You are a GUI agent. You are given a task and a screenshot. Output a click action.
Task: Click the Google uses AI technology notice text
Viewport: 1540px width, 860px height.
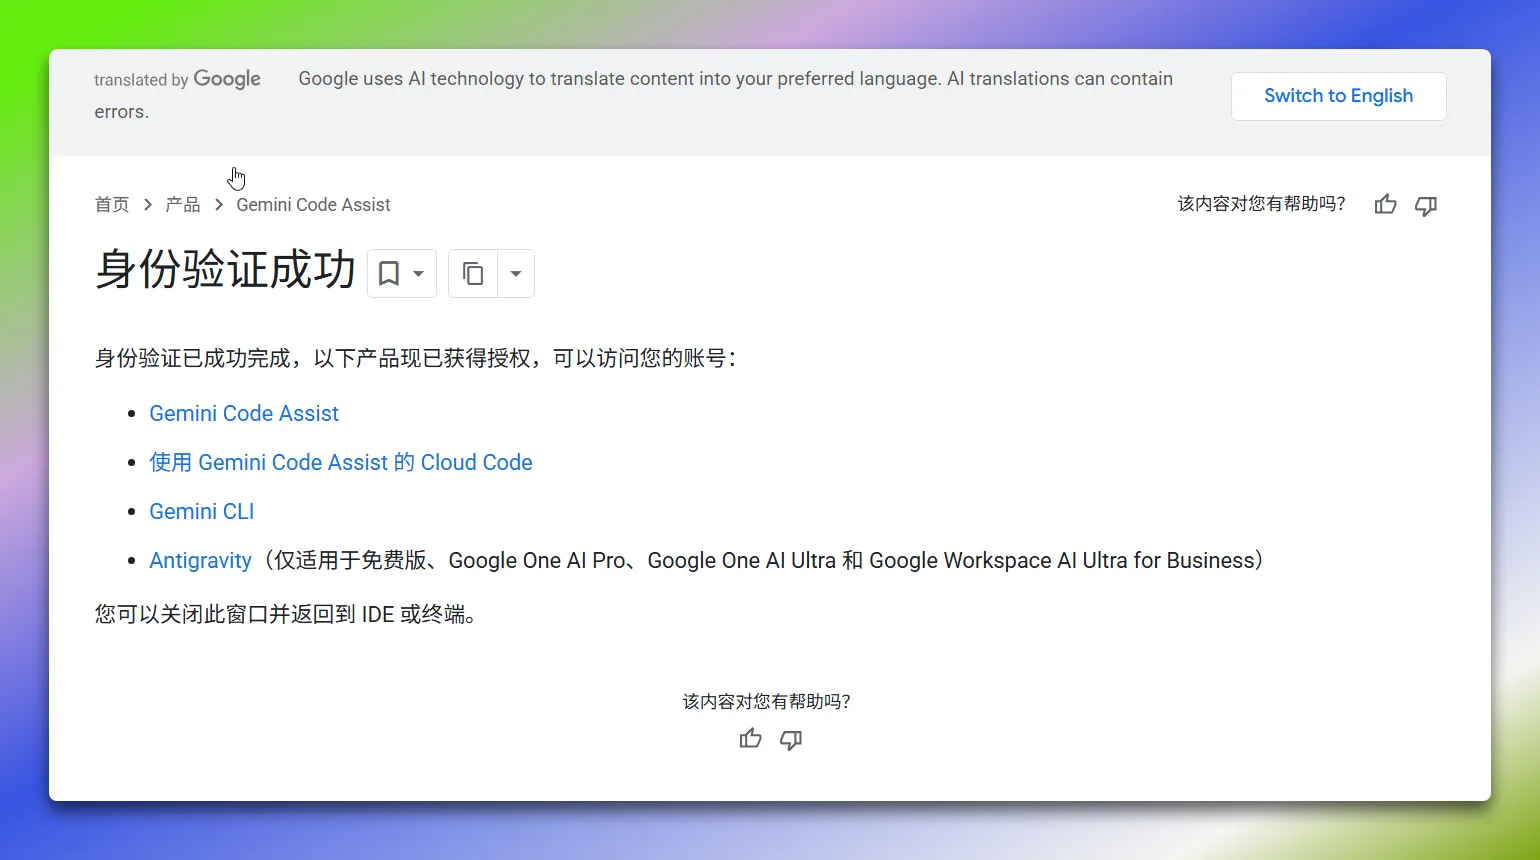[x=634, y=95]
